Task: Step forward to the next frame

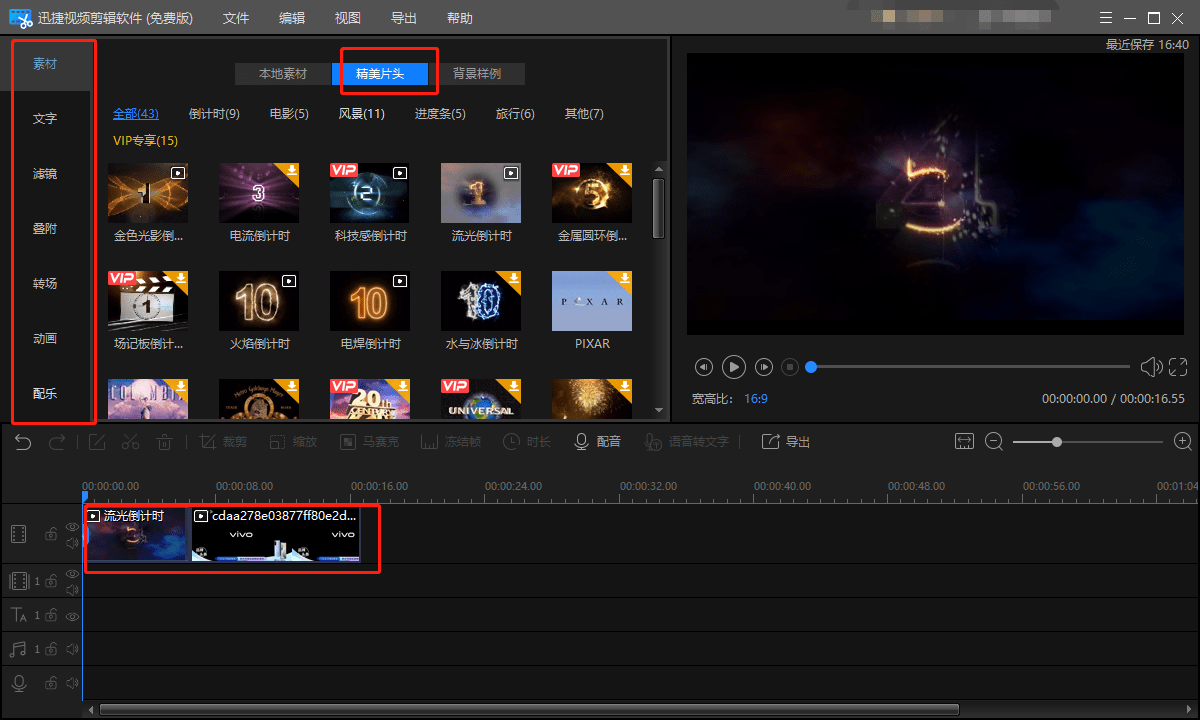Action: (x=764, y=367)
